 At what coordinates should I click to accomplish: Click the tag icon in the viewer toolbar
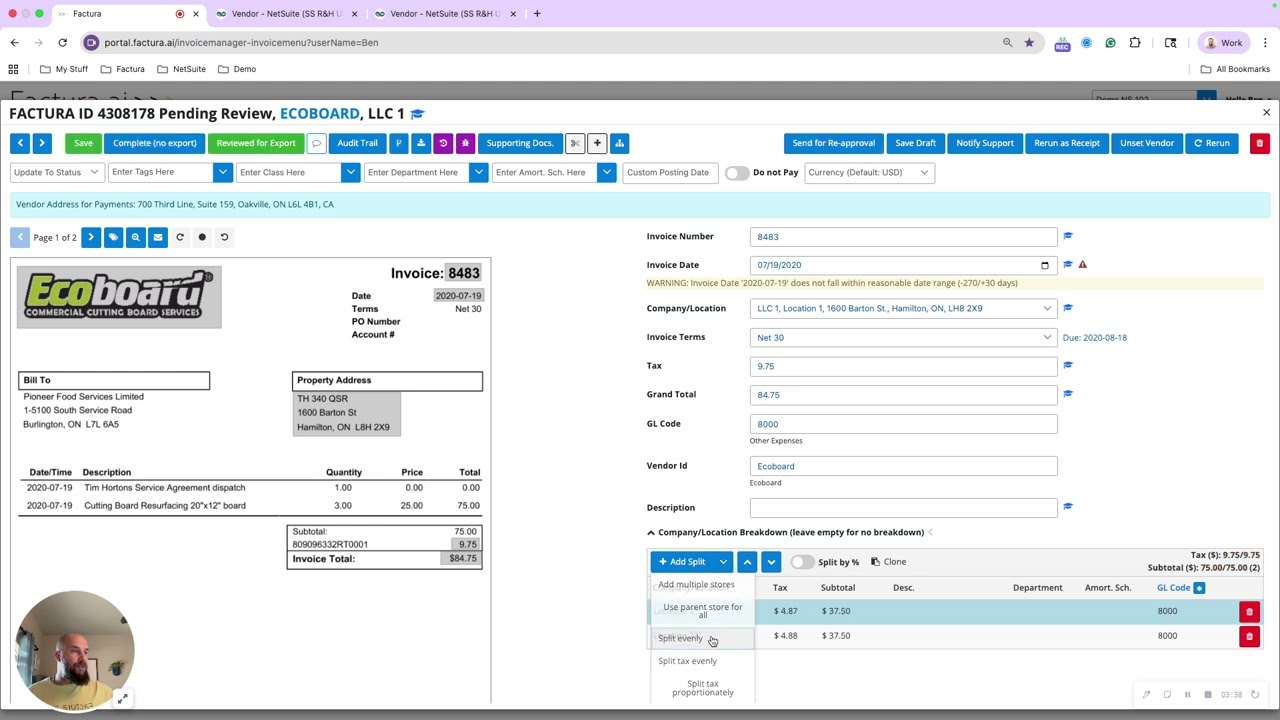click(113, 237)
